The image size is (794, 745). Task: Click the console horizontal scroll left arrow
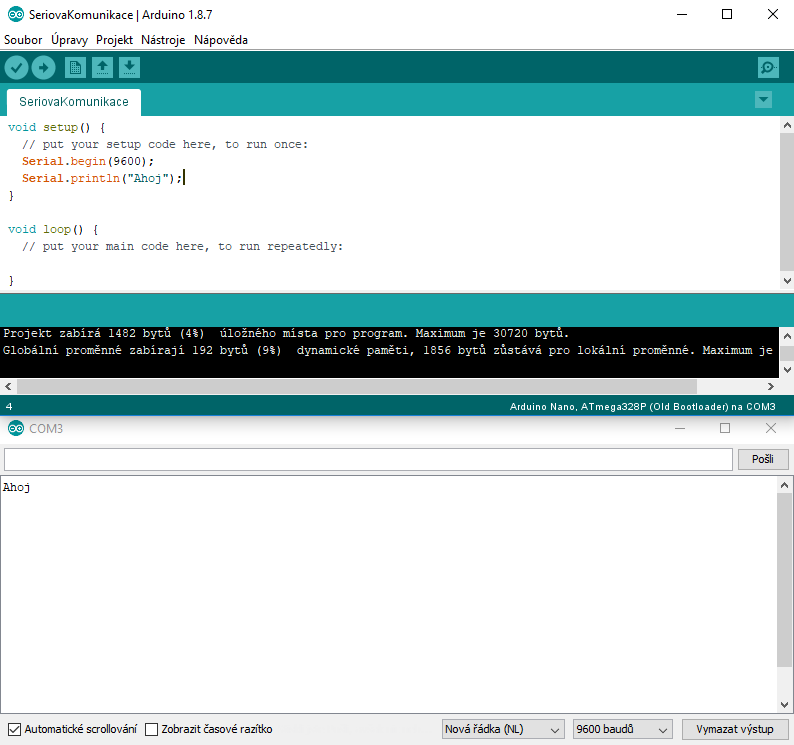pyautogui.click(x=8, y=386)
